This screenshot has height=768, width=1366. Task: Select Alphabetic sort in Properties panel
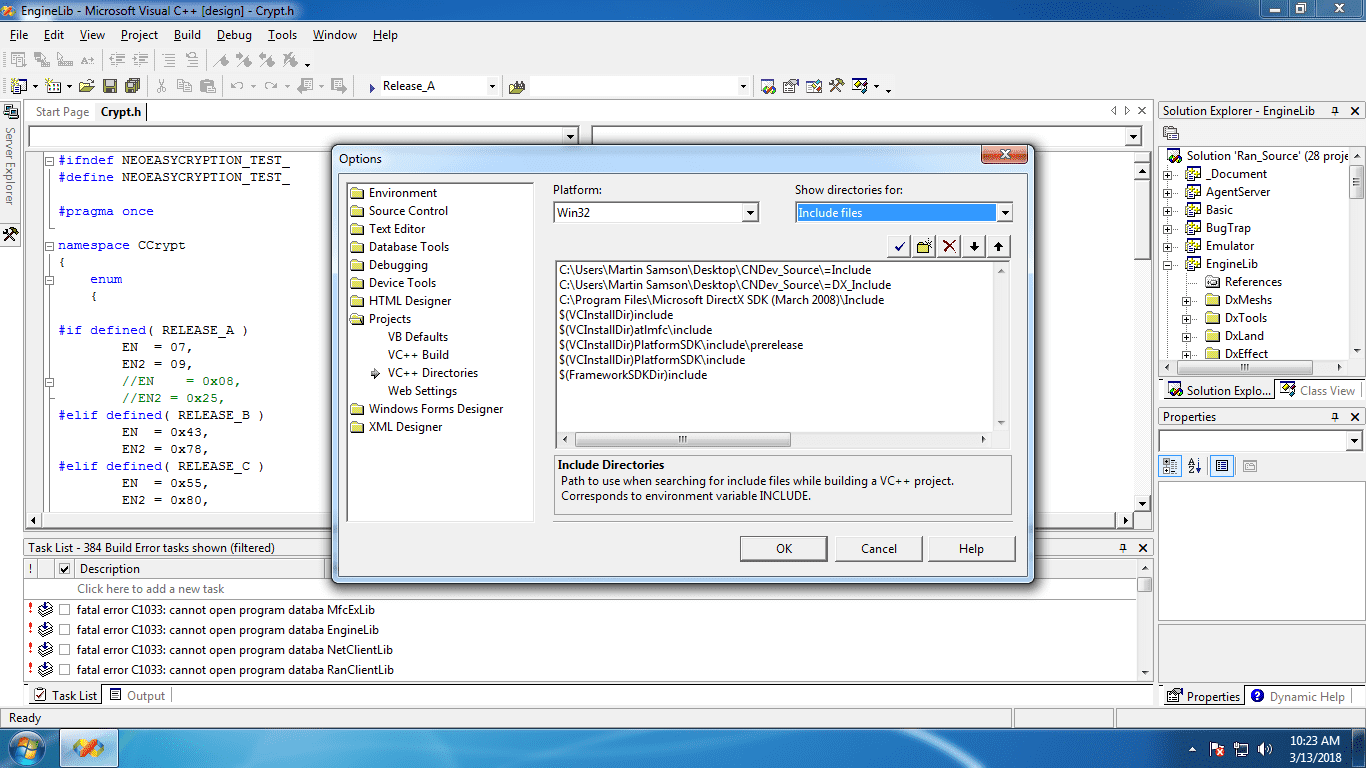tap(1194, 466)
